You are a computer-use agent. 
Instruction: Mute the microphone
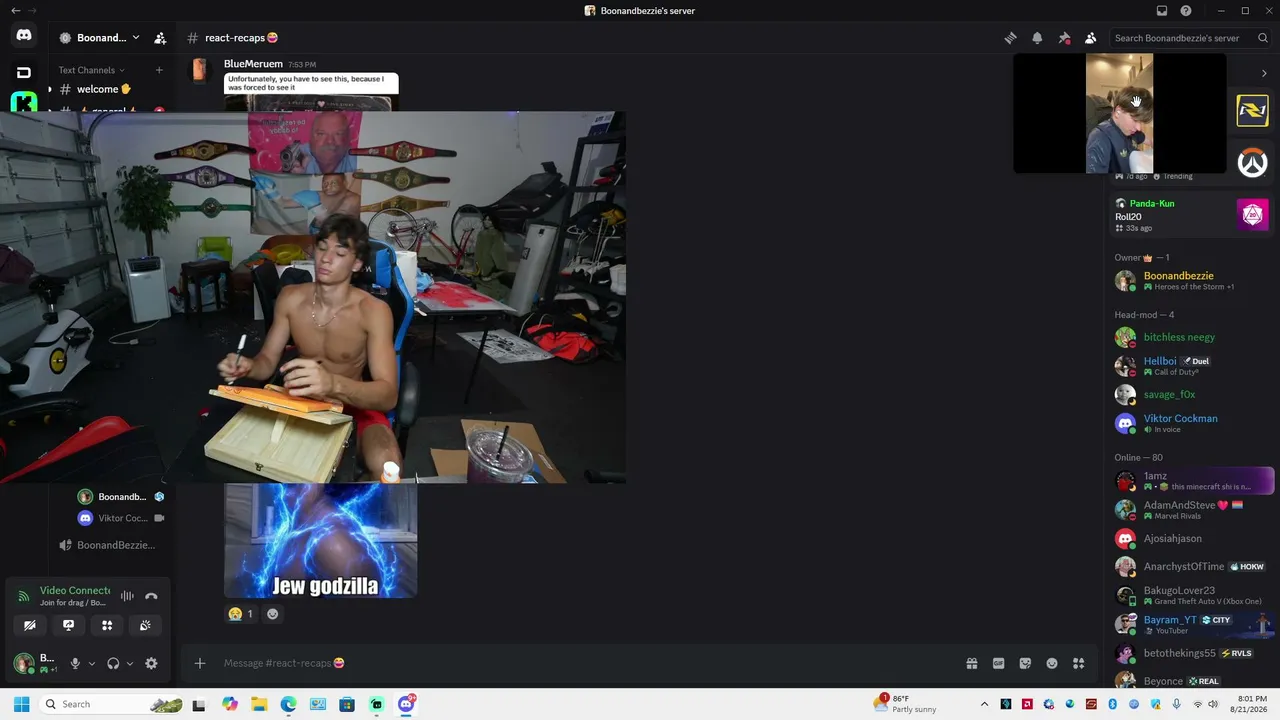pyautogui.click(x=75, y=663)
